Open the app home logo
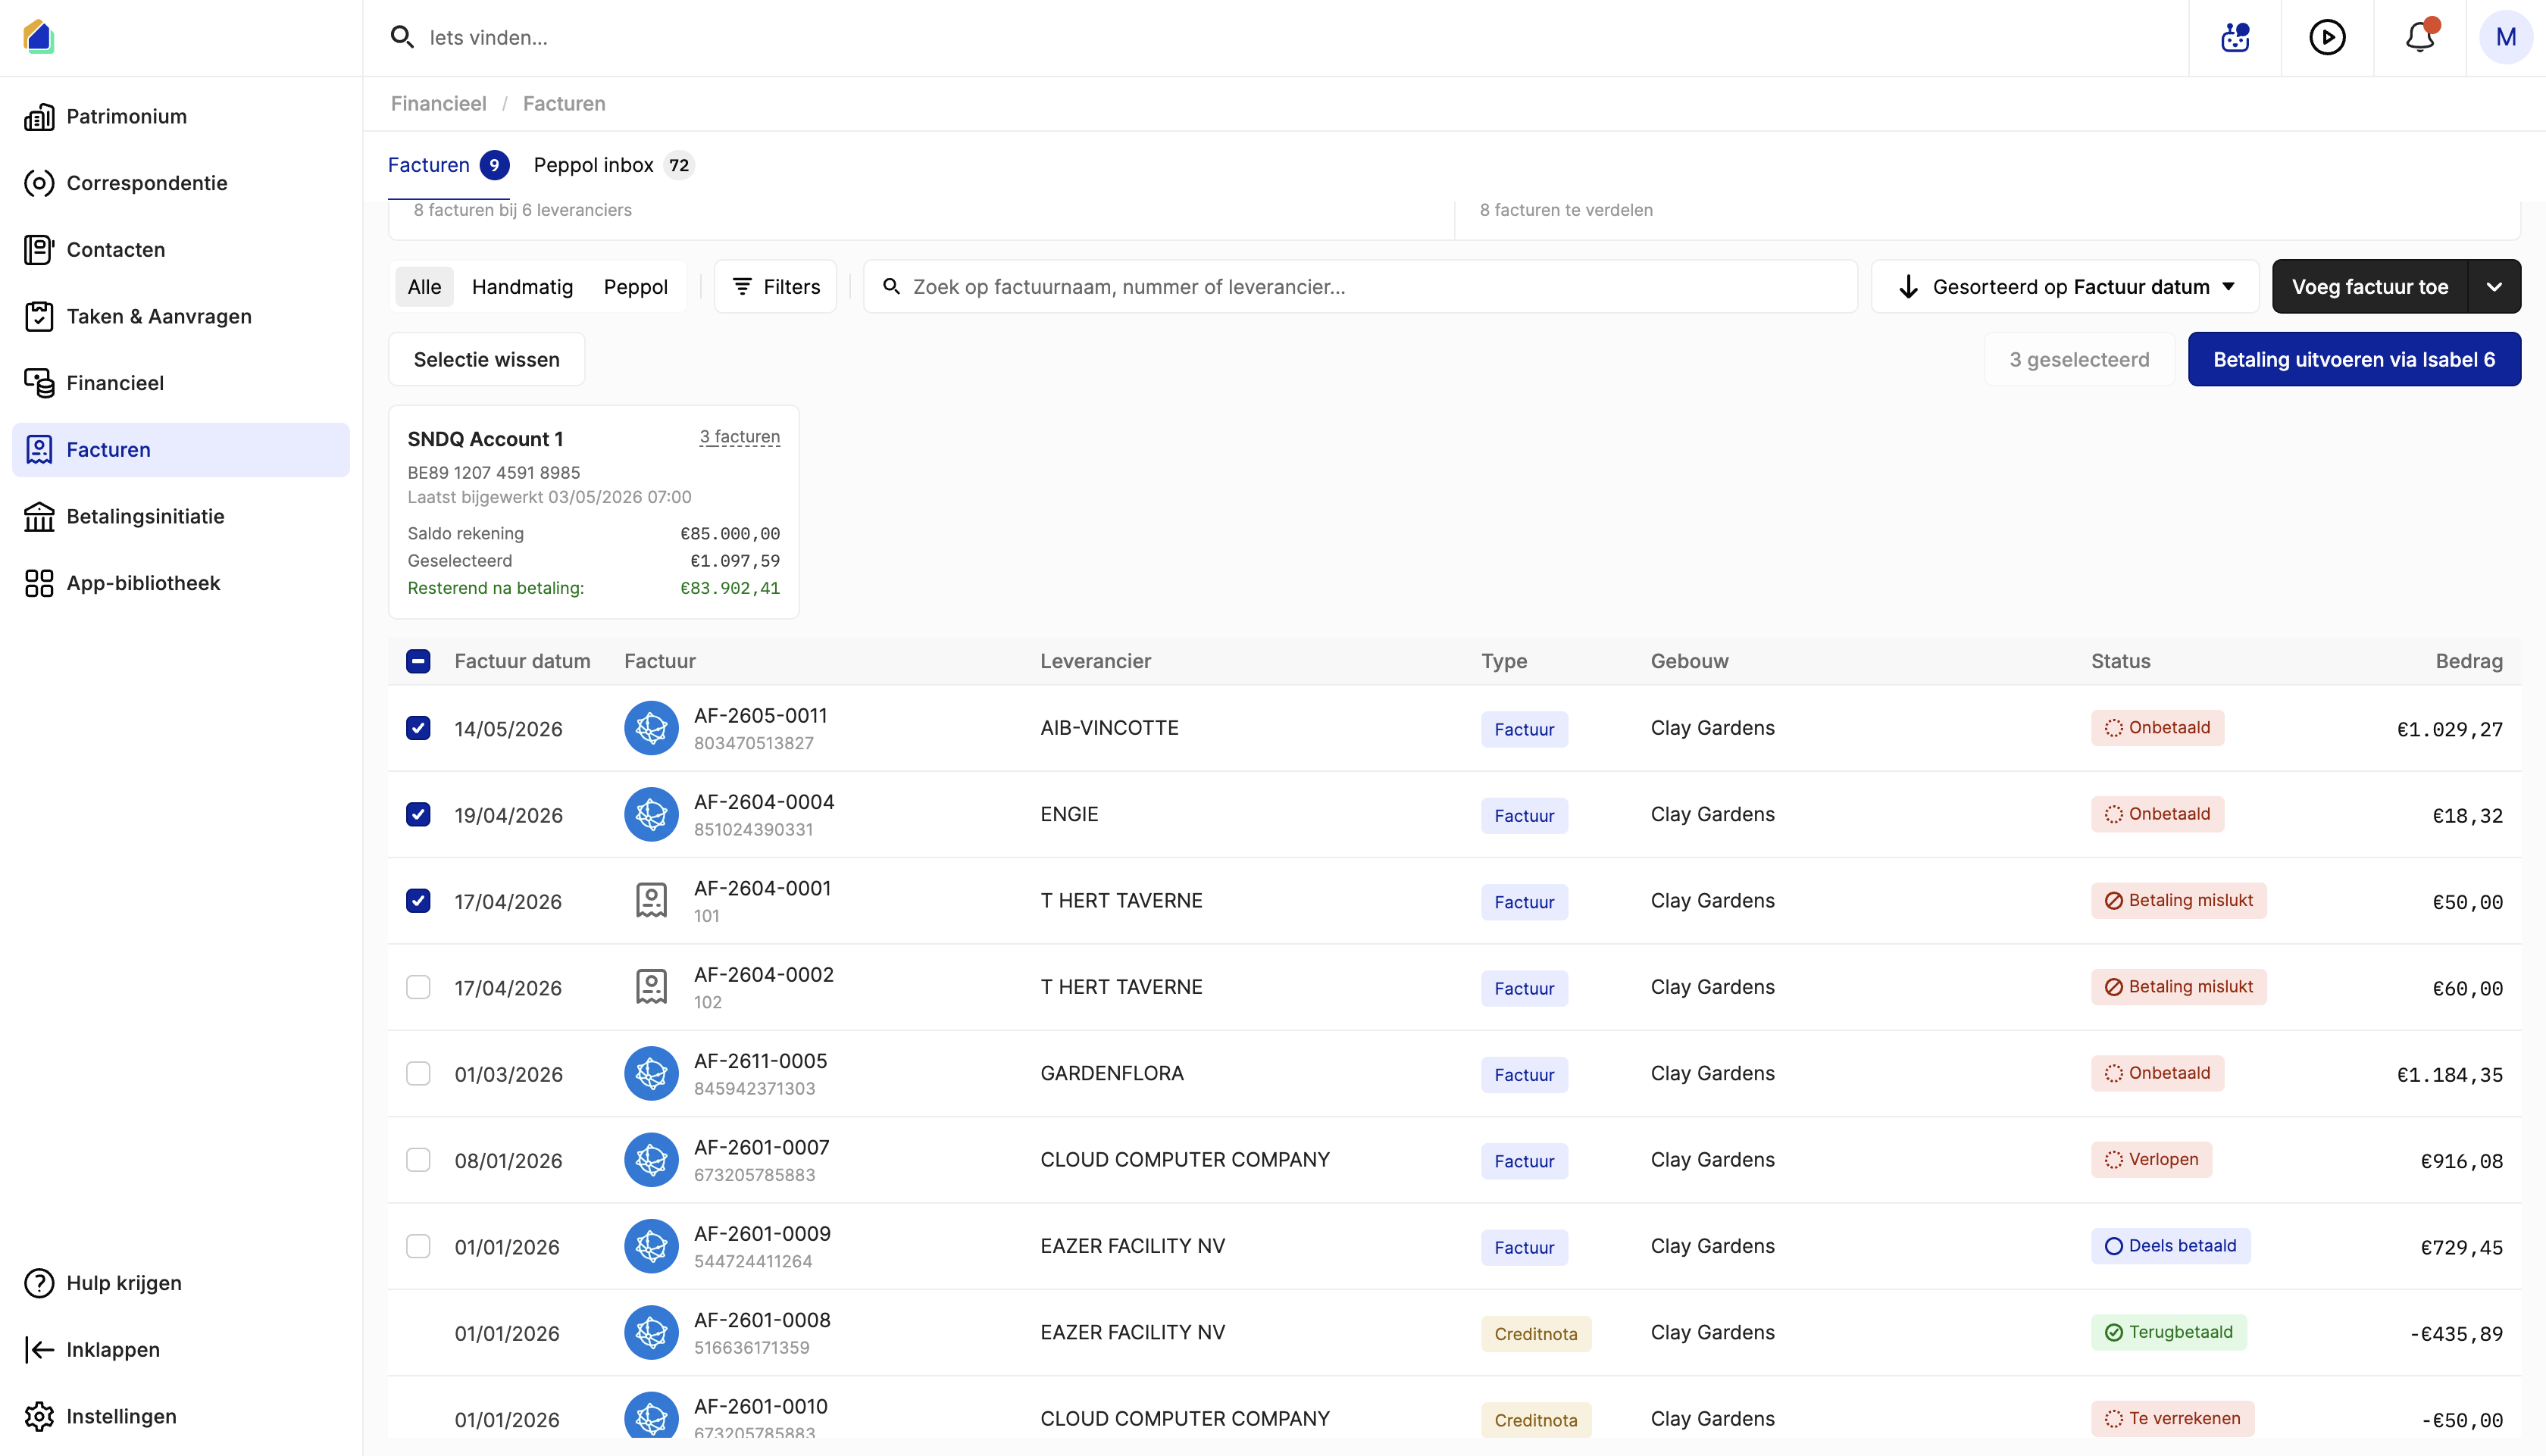The image size is (2546, 1456). click(x=38, y=37)
